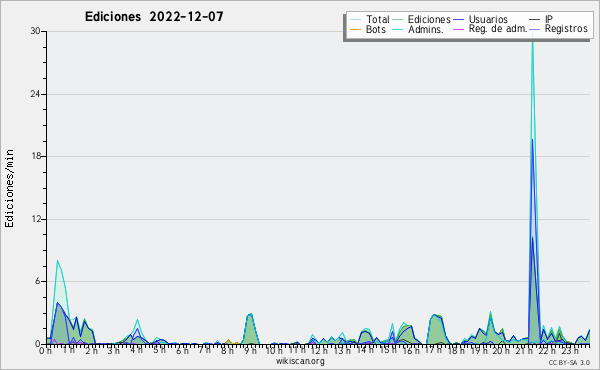This screenshot has height=370, width=600.
Task: Click the blue Usuarios color line swatch
Action: coord(458,19)
